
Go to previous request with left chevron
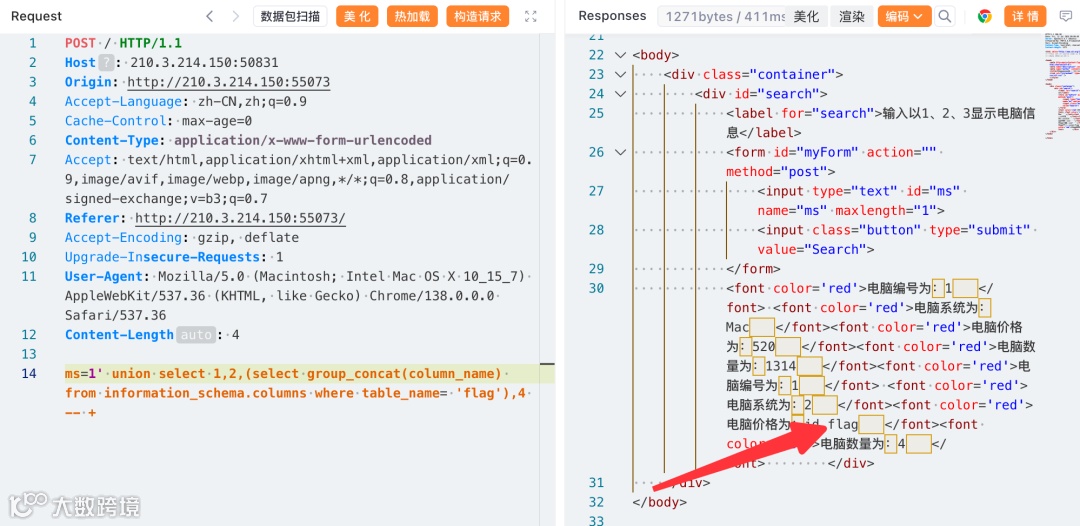pyautogui.click(x=210, y=16)
